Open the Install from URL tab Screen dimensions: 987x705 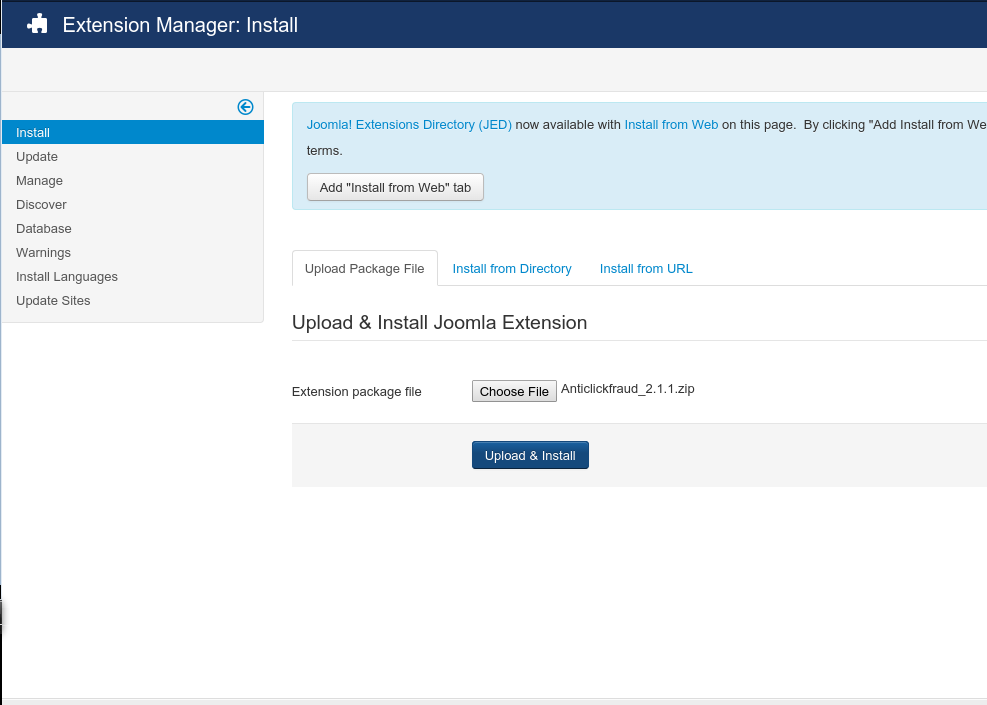(646, 269)
